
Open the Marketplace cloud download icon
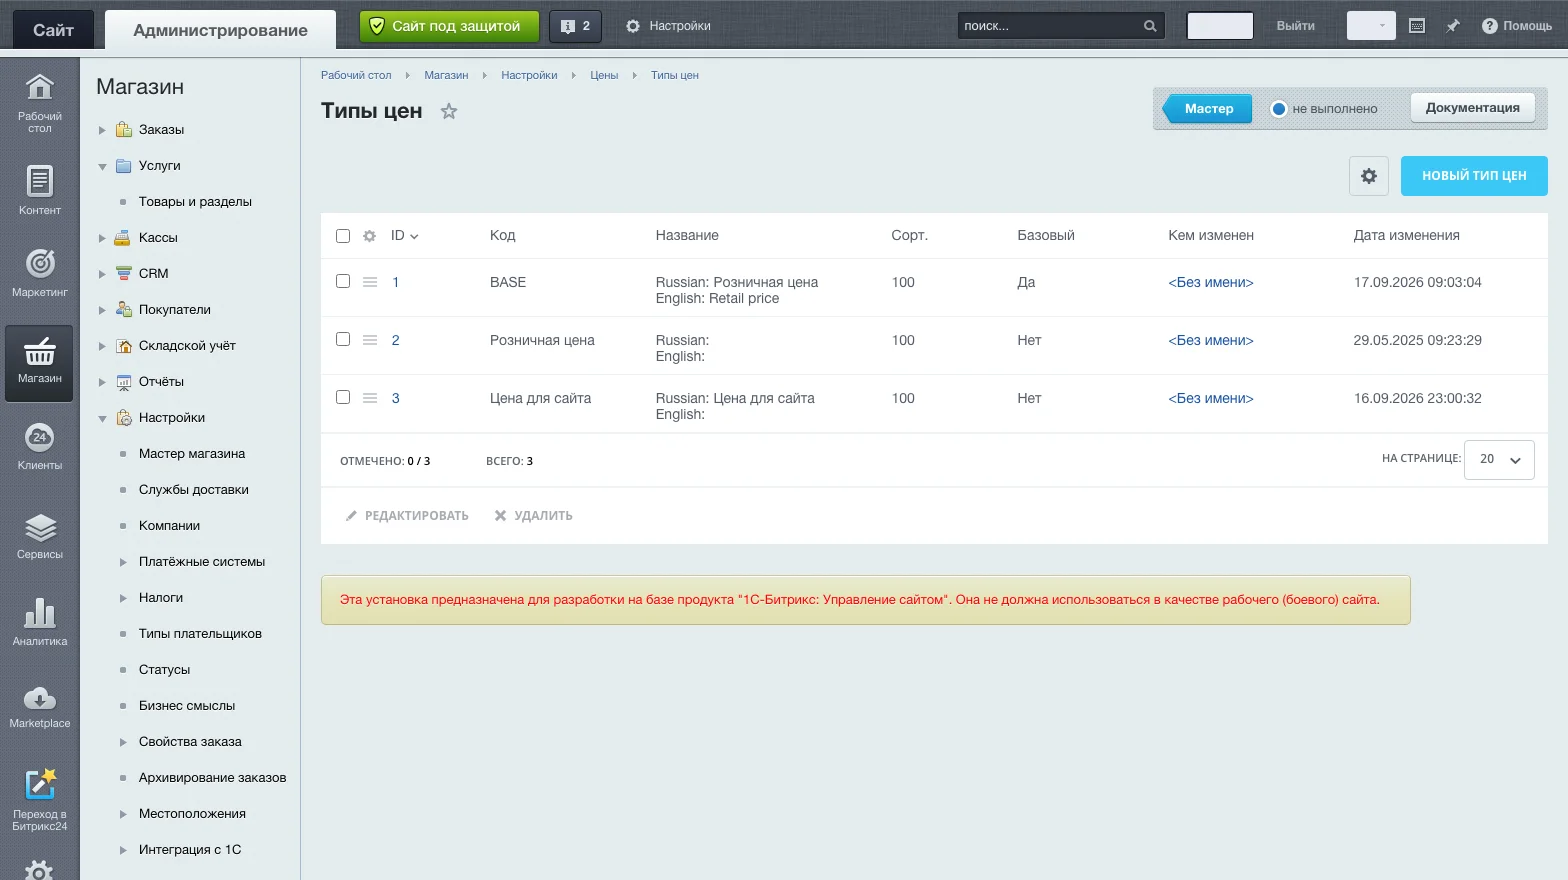point(39,698)
